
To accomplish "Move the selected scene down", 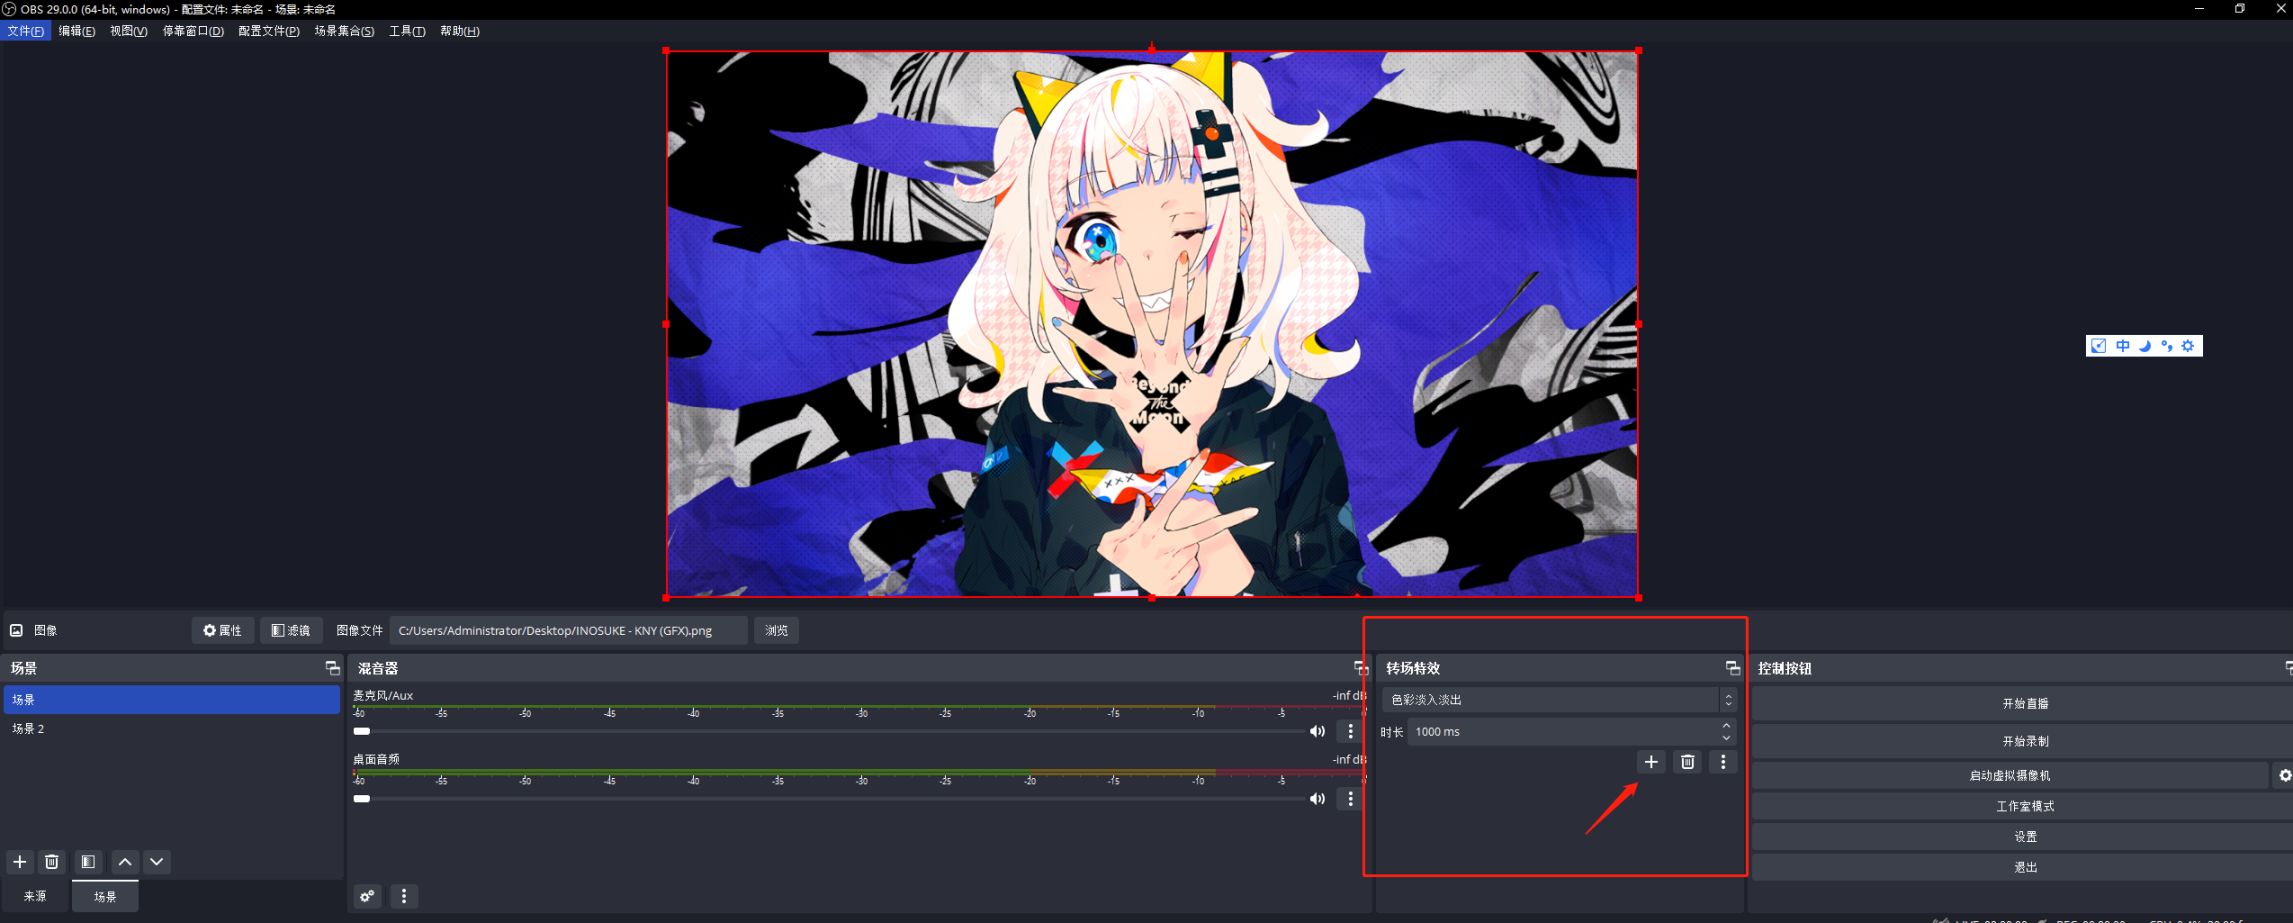I will click(157, 862).
